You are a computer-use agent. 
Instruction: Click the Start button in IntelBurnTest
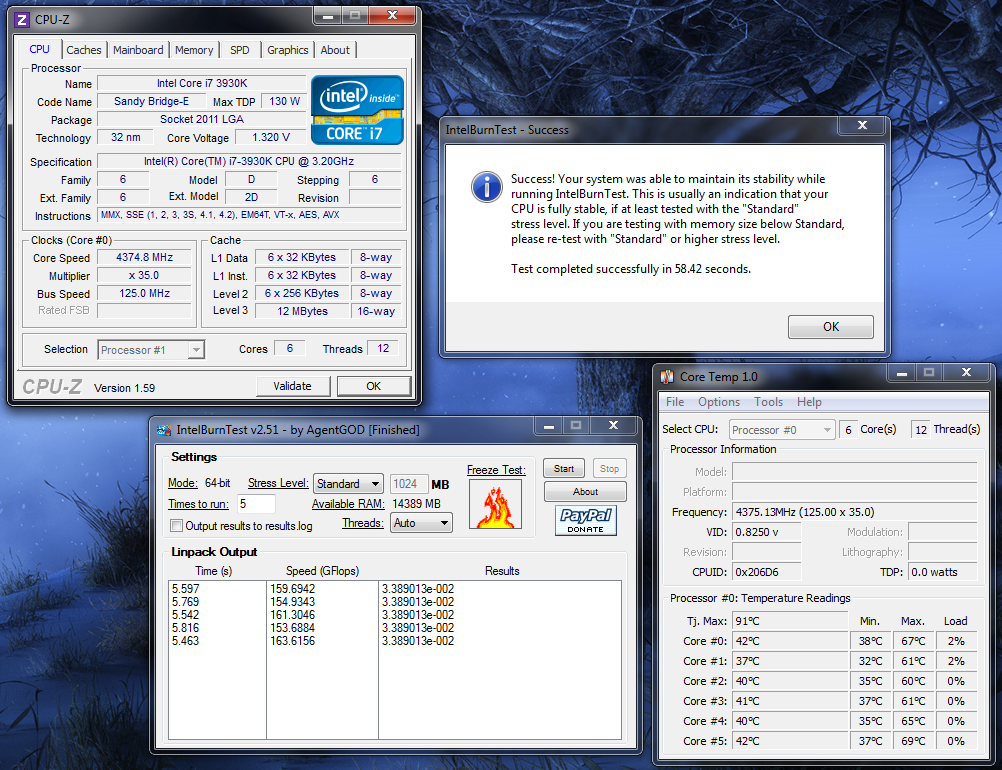coord(564,468)
